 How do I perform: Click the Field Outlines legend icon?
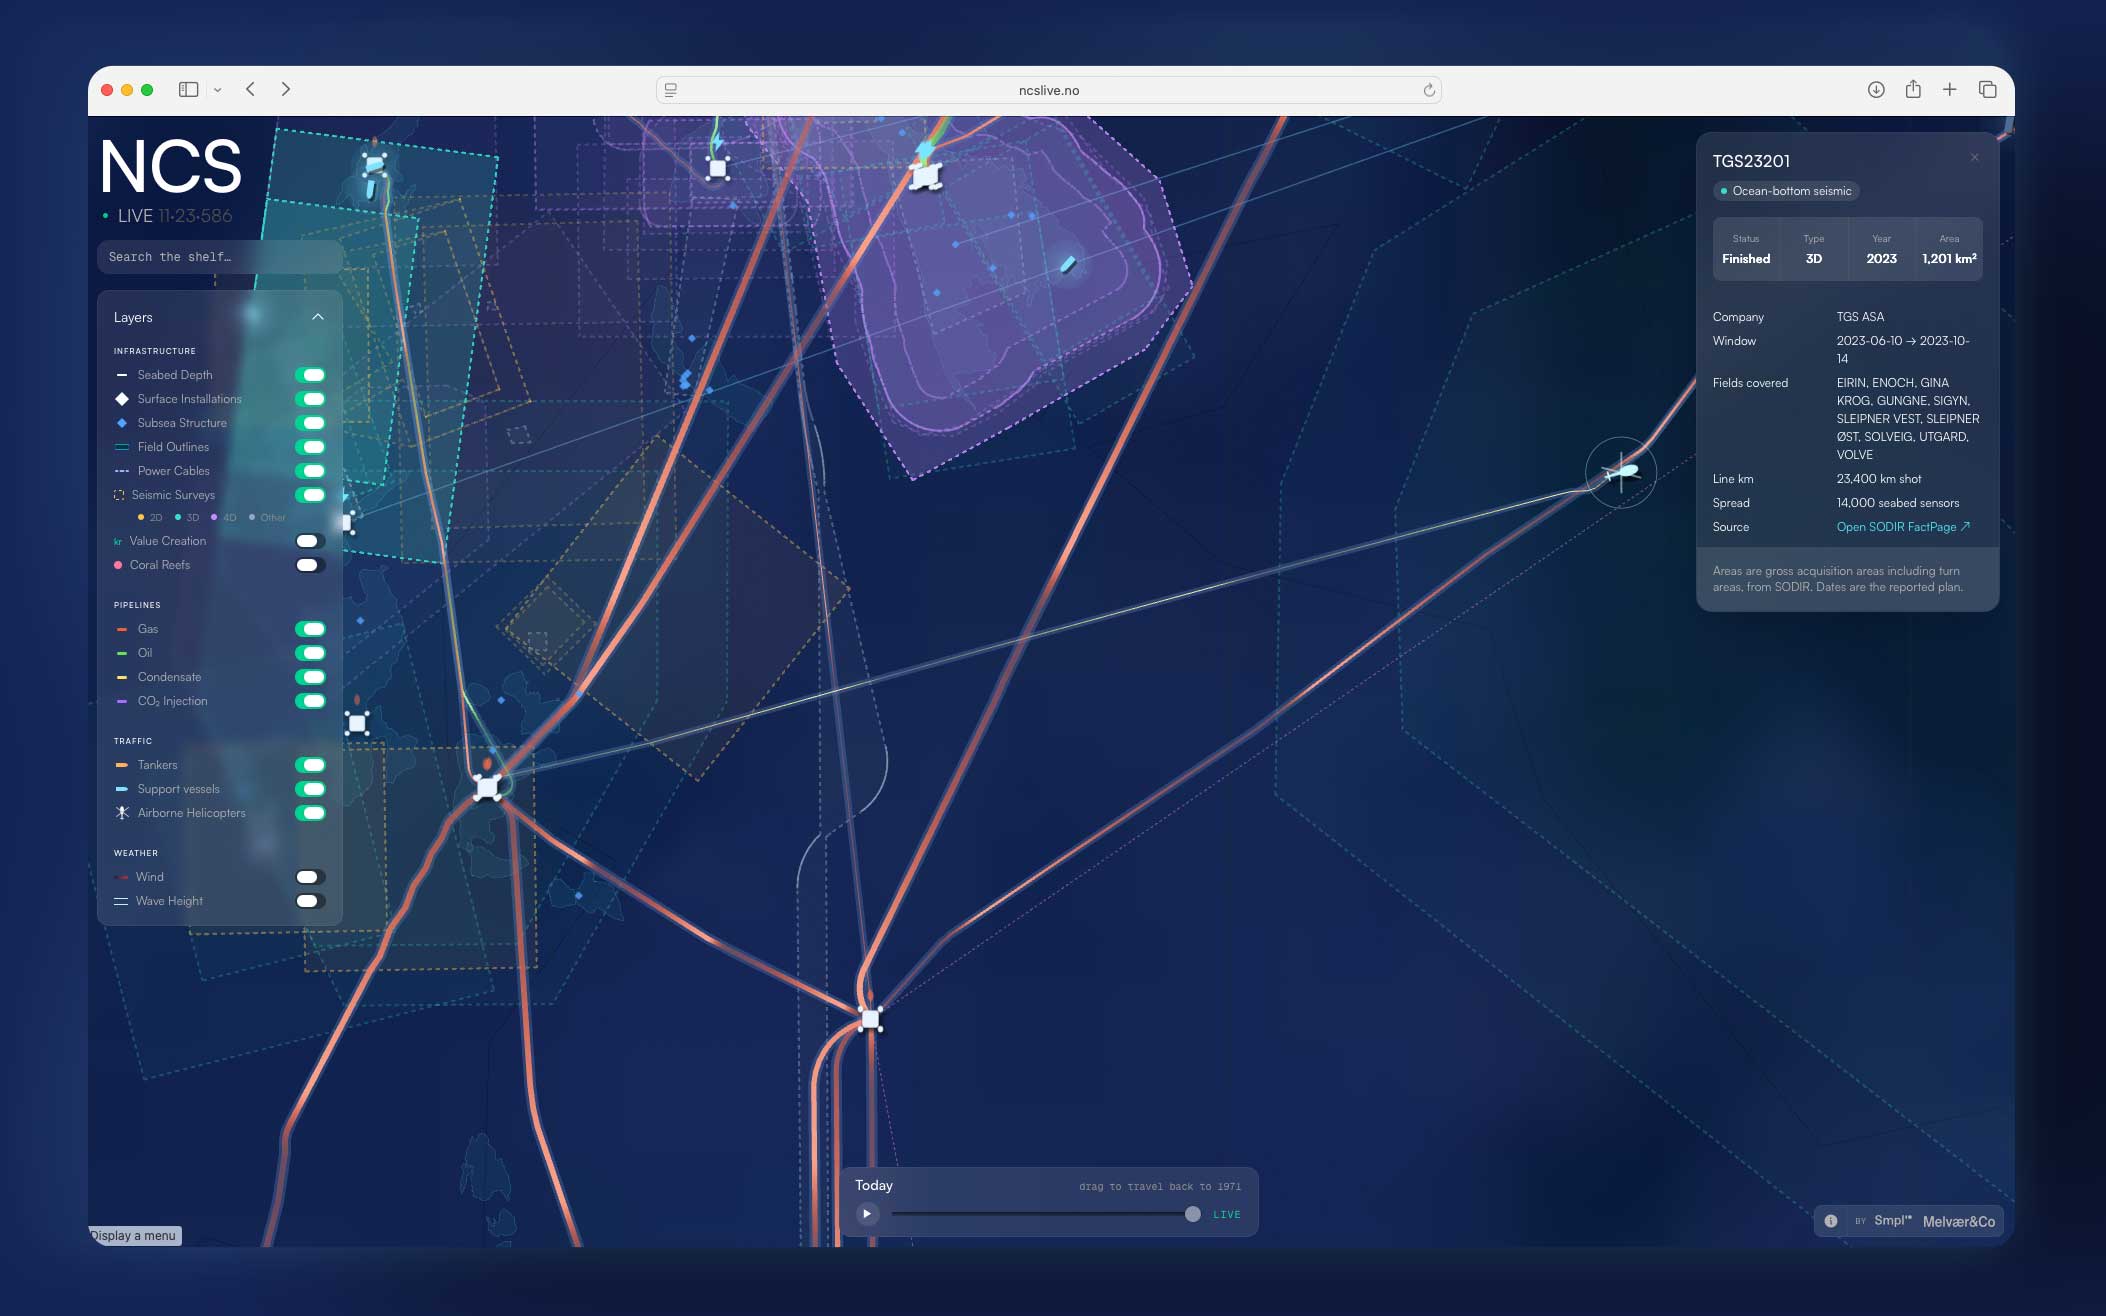pyautogui.click(x=122, y=447)
